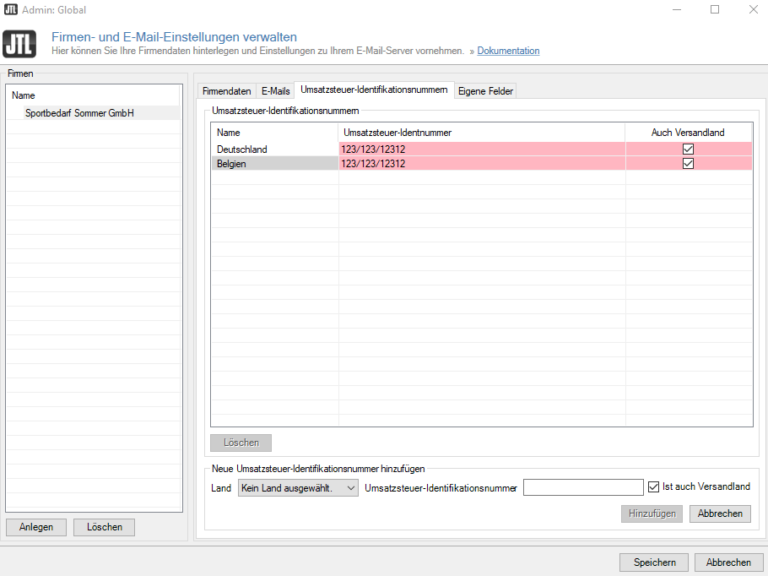Select the Belgien row in the table

pyautogui.click(x=274, y=164)
